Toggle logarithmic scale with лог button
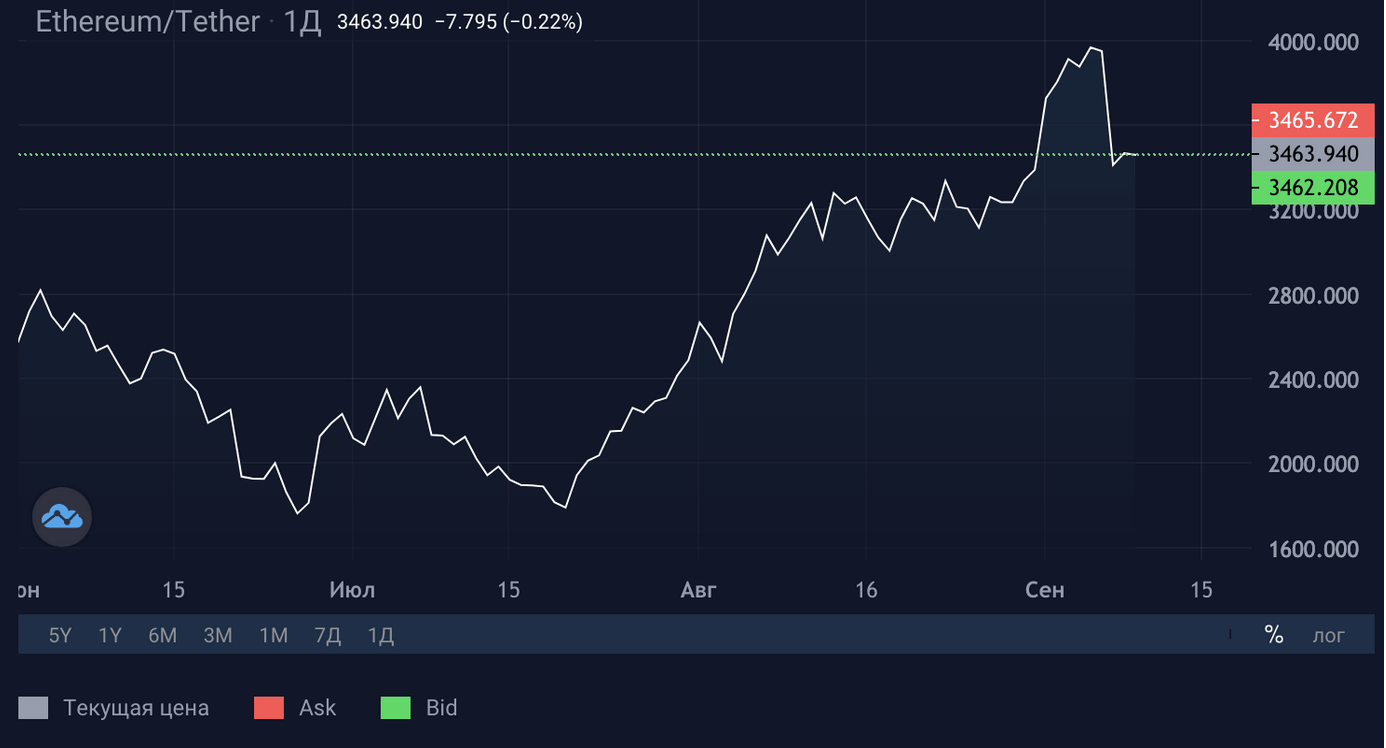The image size is (1386, 748). coord(1329,635)
